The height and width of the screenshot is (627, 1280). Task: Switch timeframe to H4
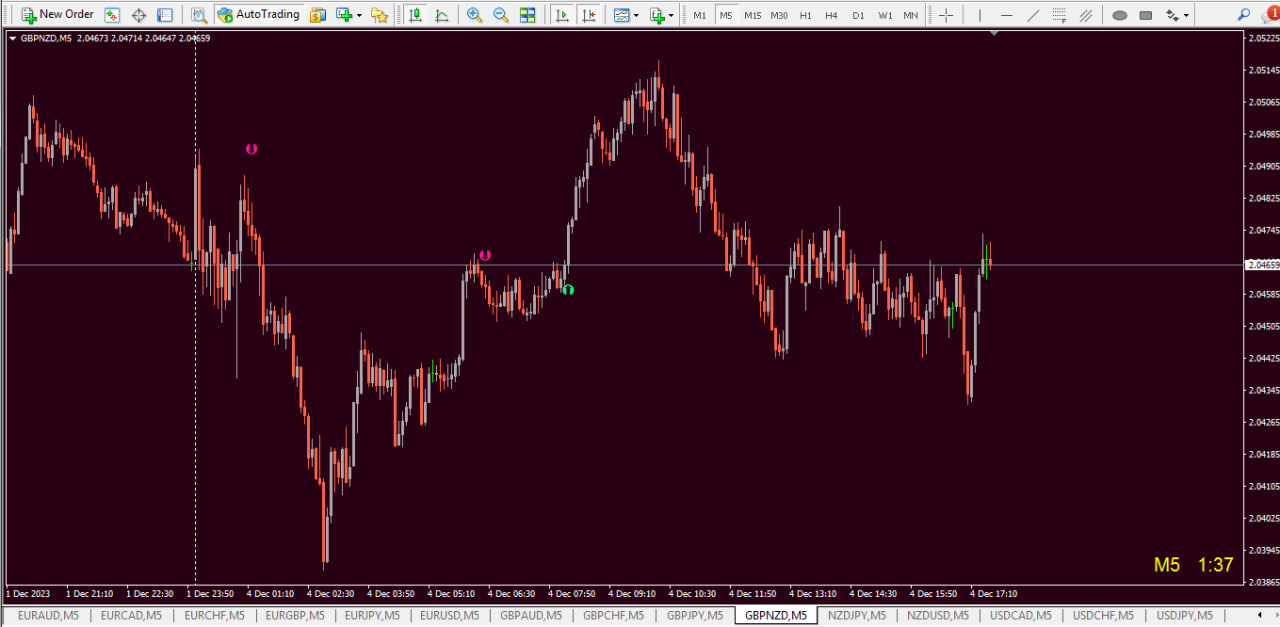pos(832,15)
